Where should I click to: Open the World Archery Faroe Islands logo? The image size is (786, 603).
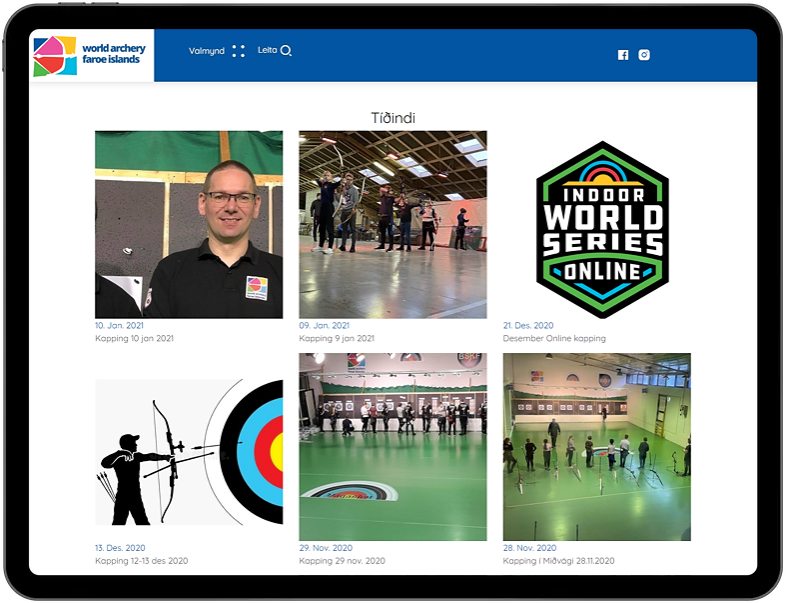point(90,56)
